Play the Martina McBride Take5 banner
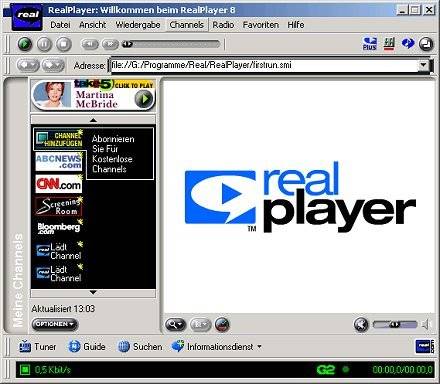Screen dimensions: 440x384 point(93,95)
